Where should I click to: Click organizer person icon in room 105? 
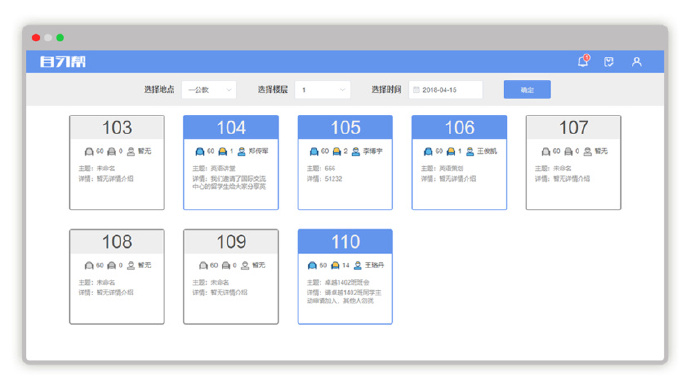[x=356, y=151]
